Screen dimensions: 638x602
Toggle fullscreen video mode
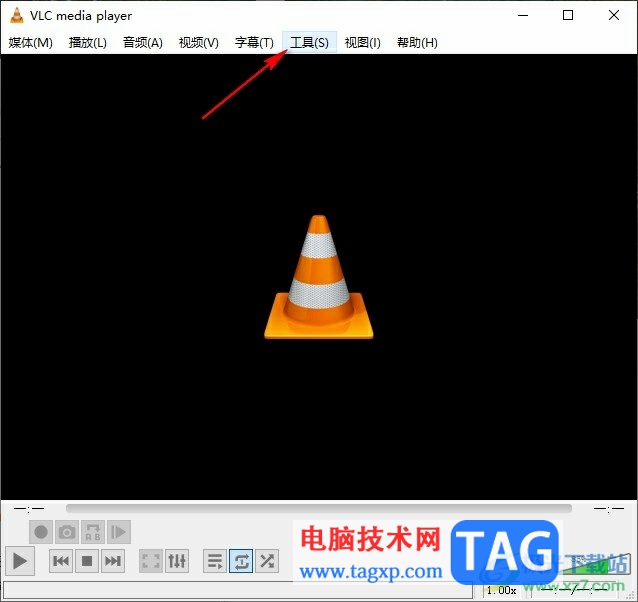point(151,561)
